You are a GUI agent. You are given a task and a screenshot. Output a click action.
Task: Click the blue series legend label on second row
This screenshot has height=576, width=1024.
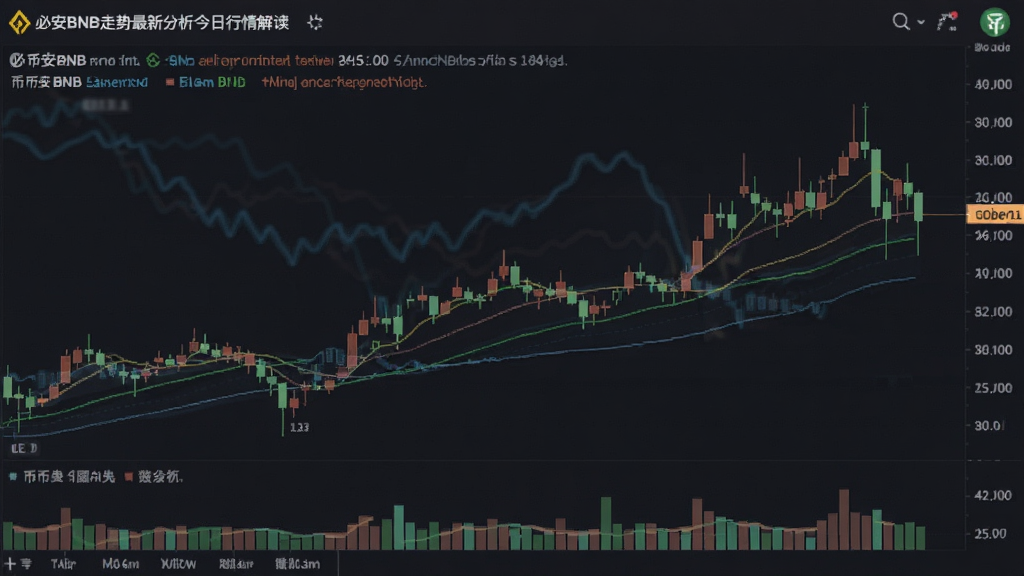click(x=117, y=82)
